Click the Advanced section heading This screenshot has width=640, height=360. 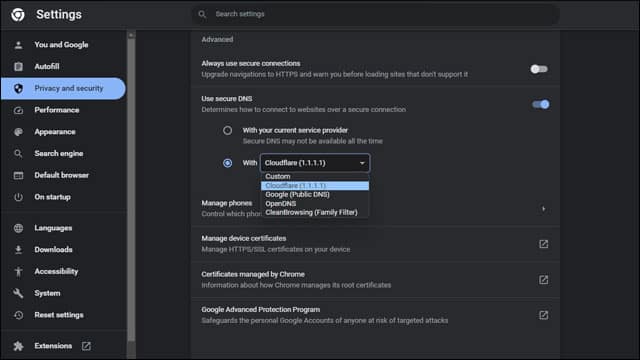click(x=217, y=40)
